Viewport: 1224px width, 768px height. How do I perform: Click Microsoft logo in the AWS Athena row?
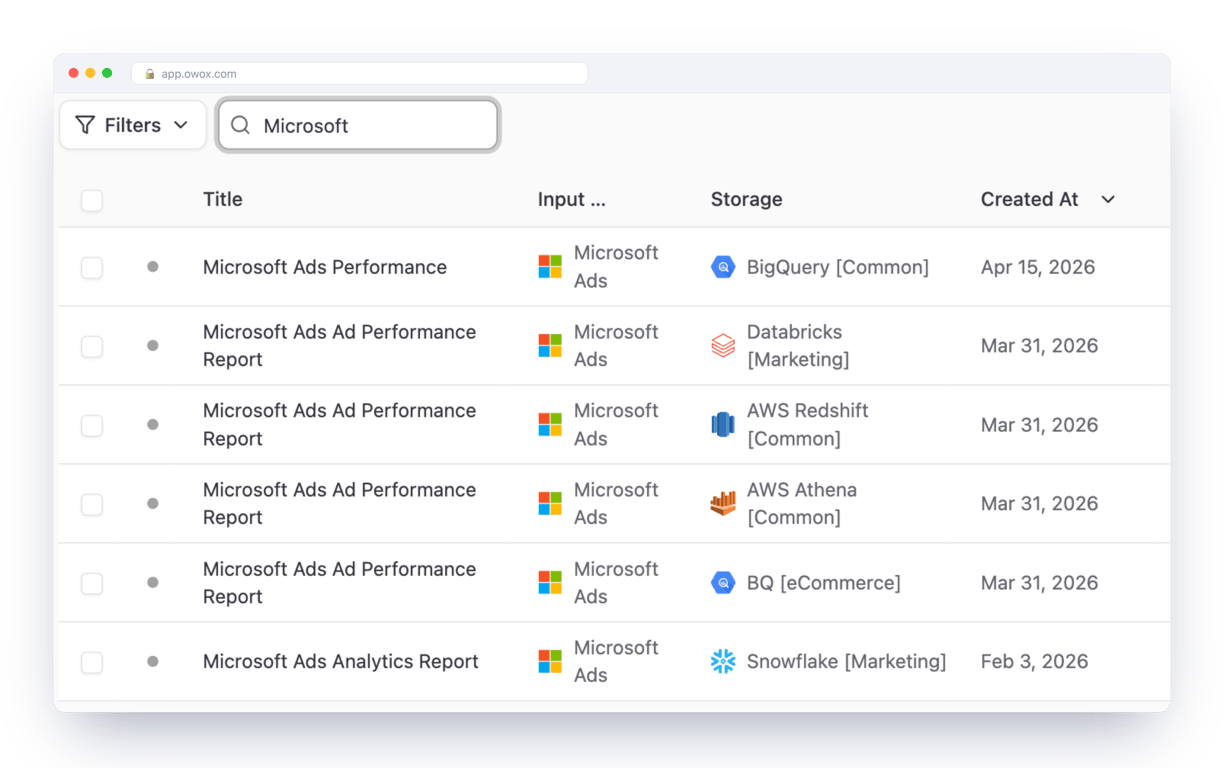click(x=550, y=504)
